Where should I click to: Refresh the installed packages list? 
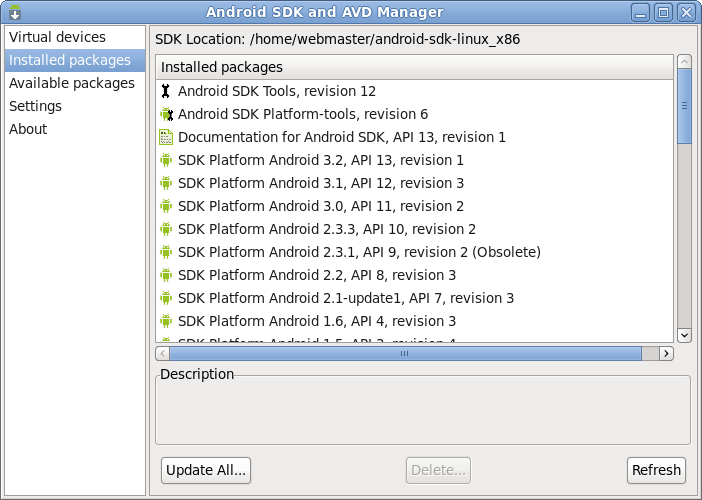tap(656, 470)
